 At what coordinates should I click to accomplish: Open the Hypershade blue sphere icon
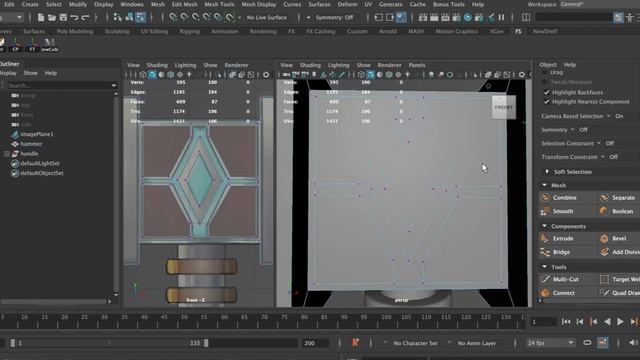468,18
